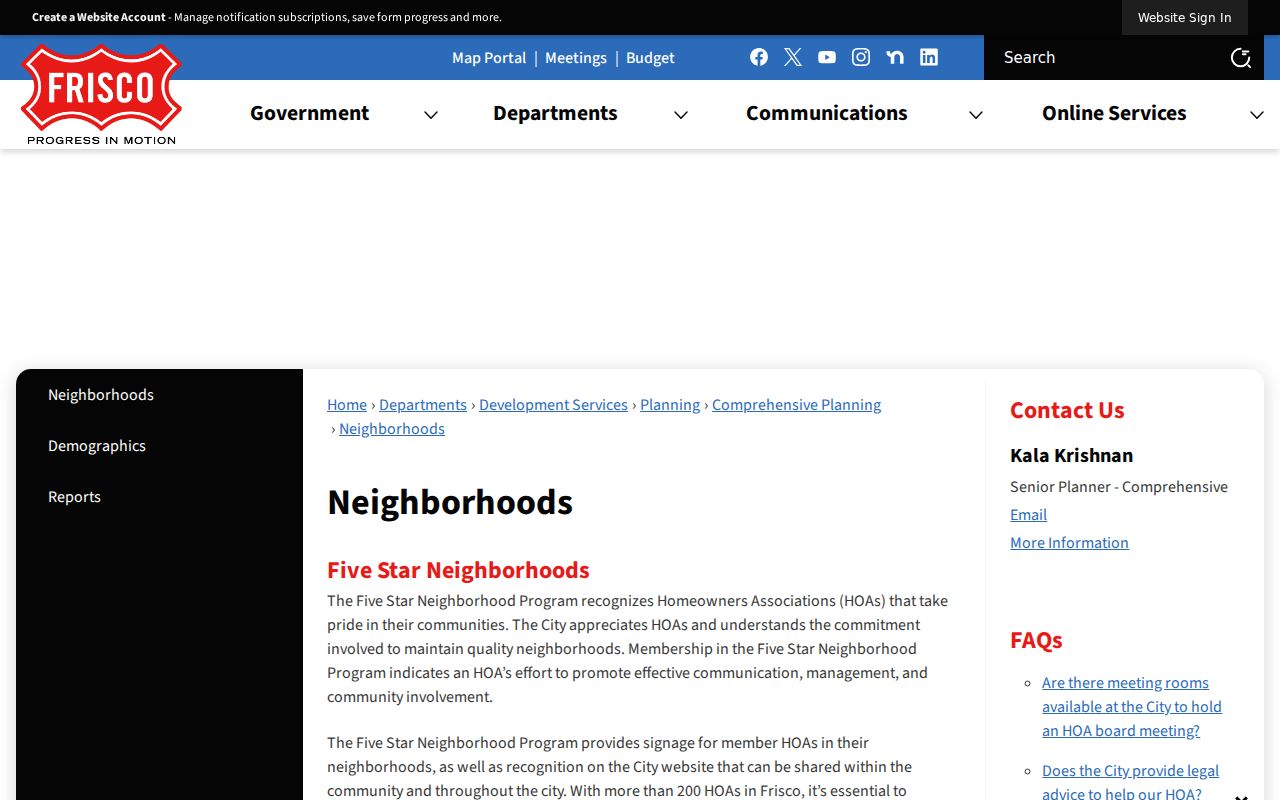Open the Nextdoor social icon
The image size is (1280, 800).
pos(895,57)
